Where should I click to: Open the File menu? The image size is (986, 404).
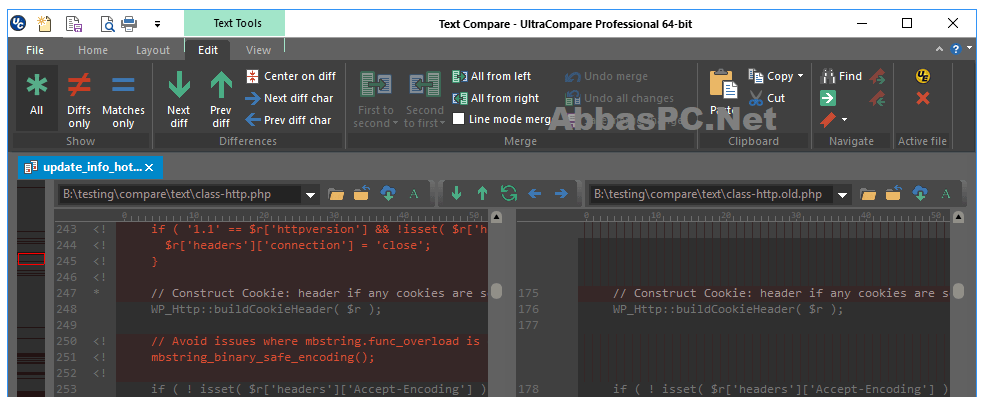[35, 50]
